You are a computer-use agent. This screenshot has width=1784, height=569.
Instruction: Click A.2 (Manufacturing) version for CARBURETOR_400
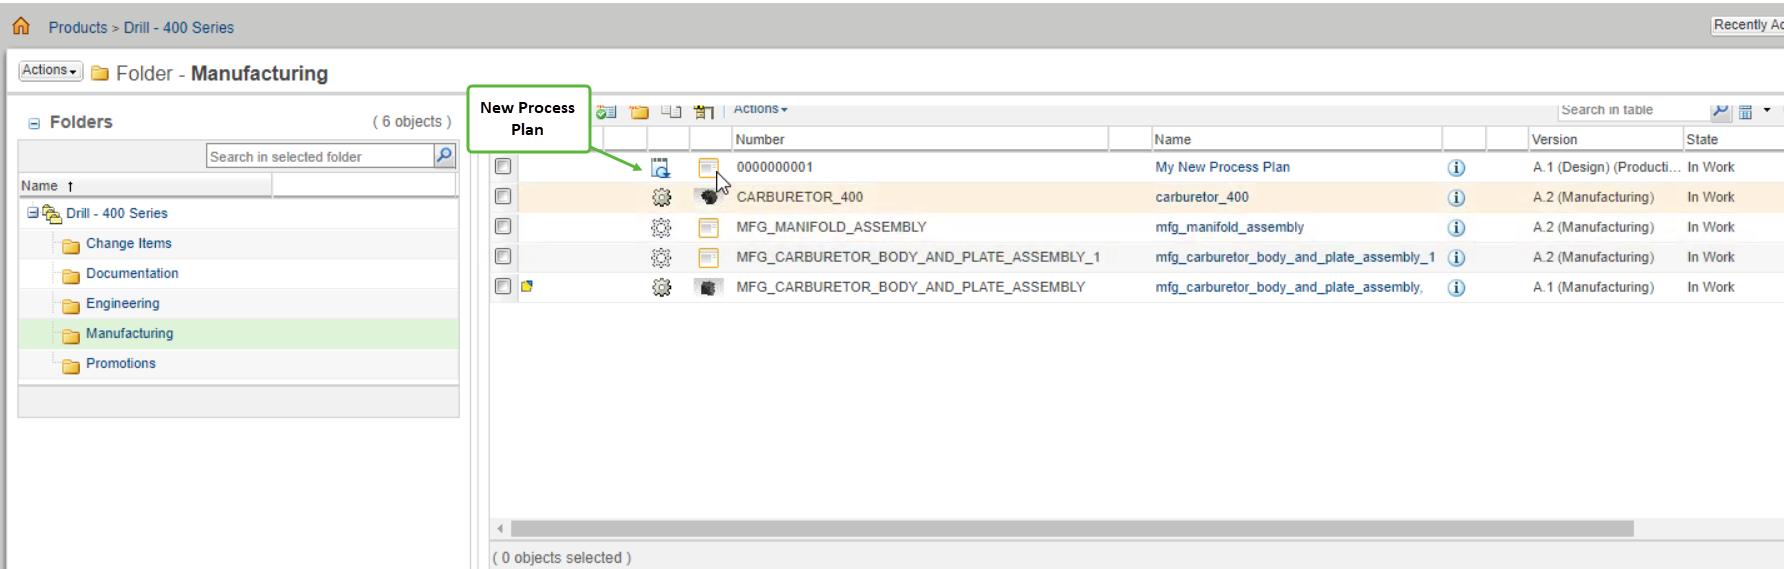point(1593,197)
